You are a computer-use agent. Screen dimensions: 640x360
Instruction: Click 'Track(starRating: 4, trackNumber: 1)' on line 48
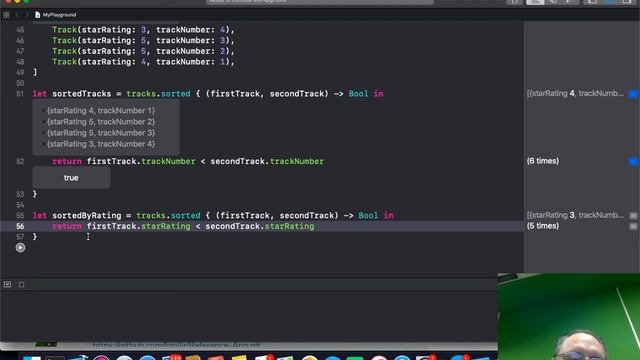(141, 62)
